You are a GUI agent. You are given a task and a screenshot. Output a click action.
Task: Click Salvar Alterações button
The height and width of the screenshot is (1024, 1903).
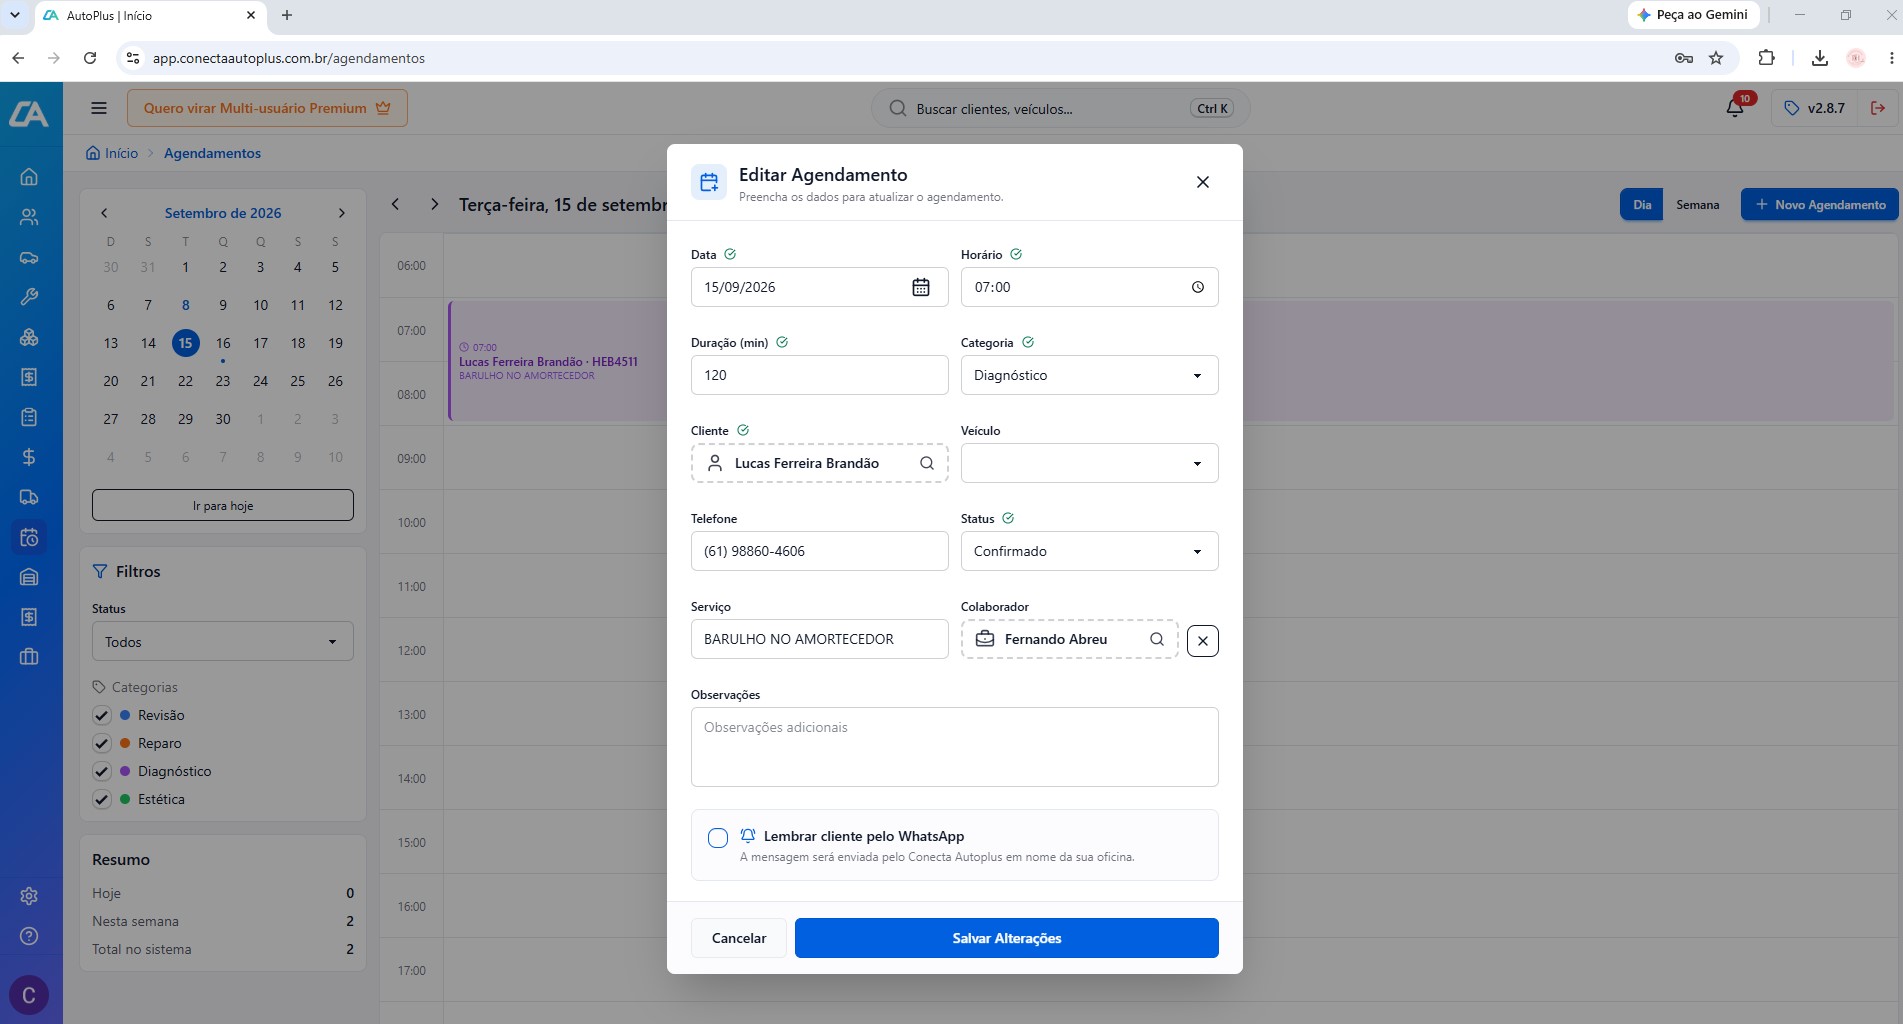pos(1006,938)
